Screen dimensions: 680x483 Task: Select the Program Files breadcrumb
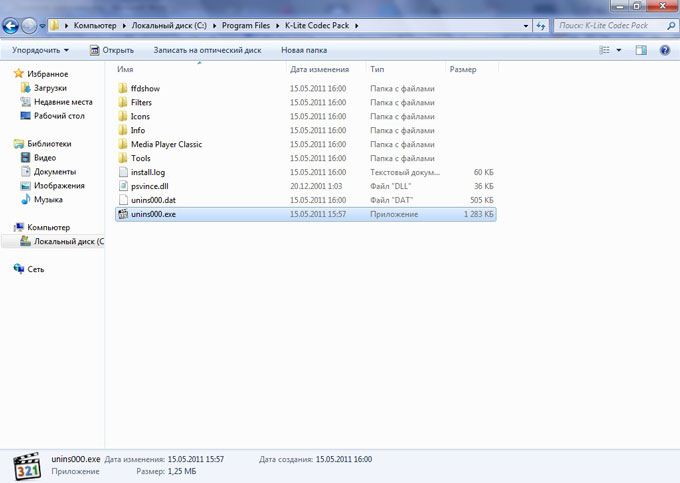point(246,26)
